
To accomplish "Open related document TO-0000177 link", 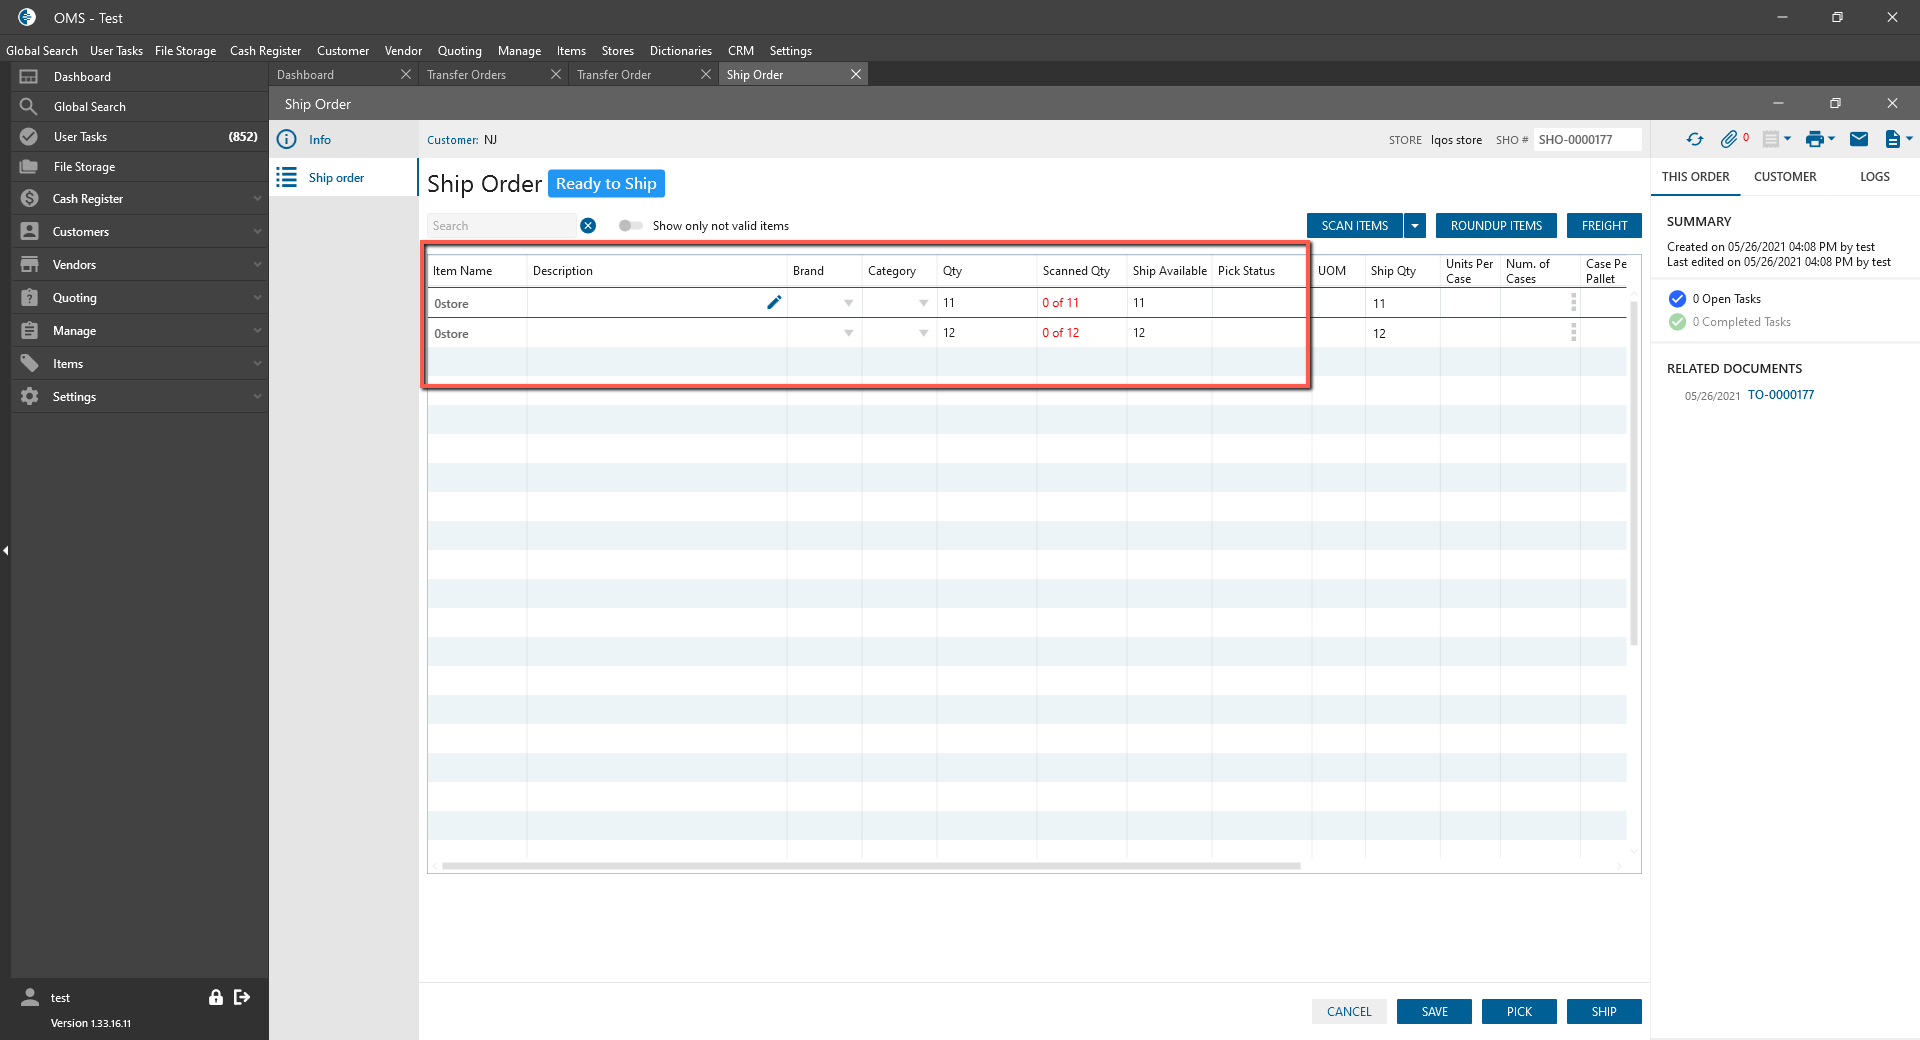I will pos(1780,395).
